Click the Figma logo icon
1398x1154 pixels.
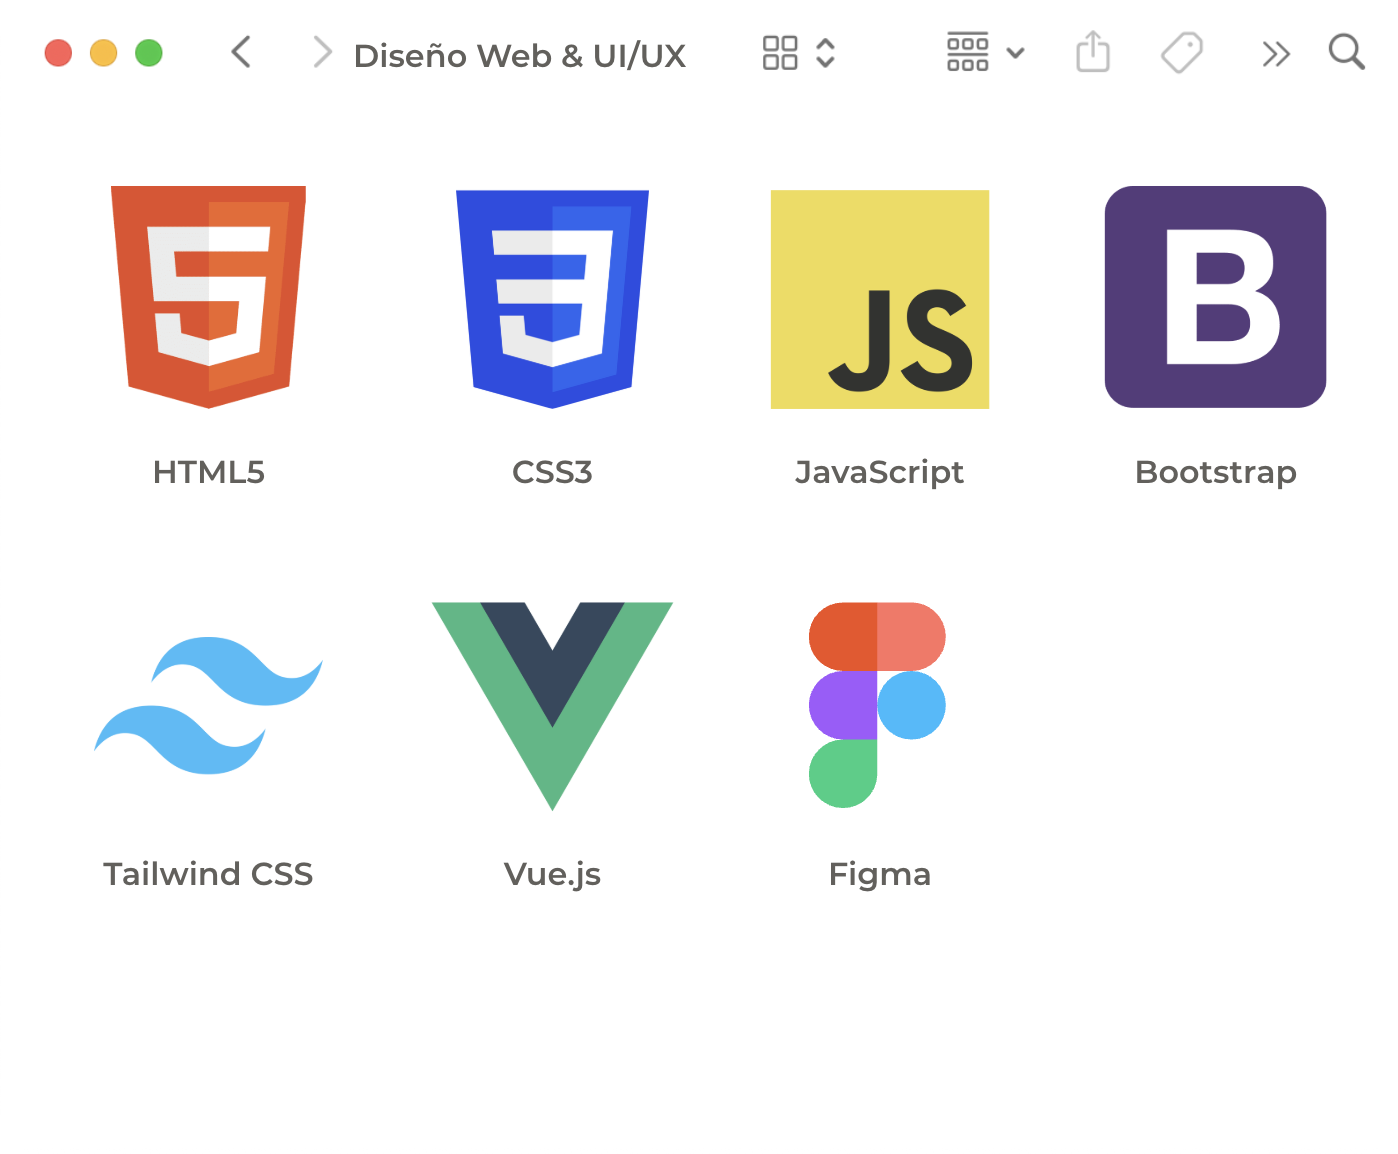coord(877,704)
